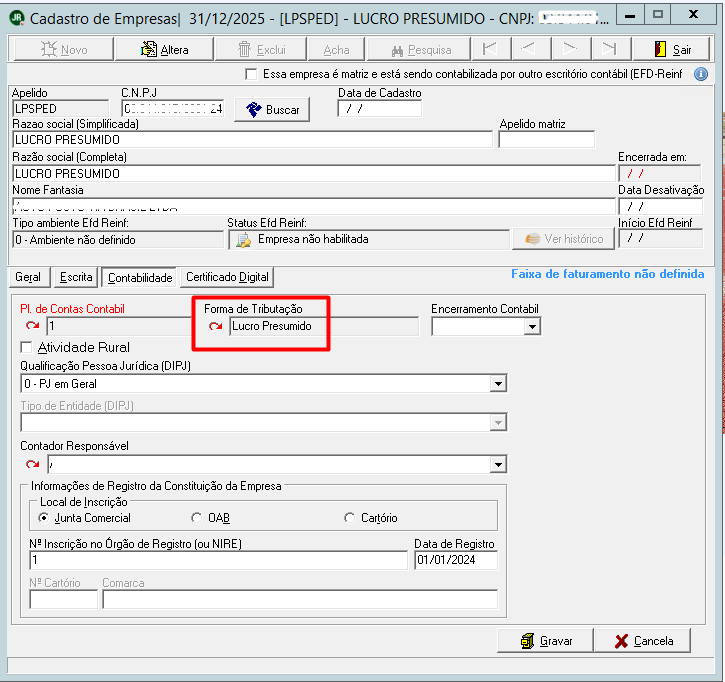The image size is (725, 682).
Task: Select the OAB radio button
Action: 197,518
